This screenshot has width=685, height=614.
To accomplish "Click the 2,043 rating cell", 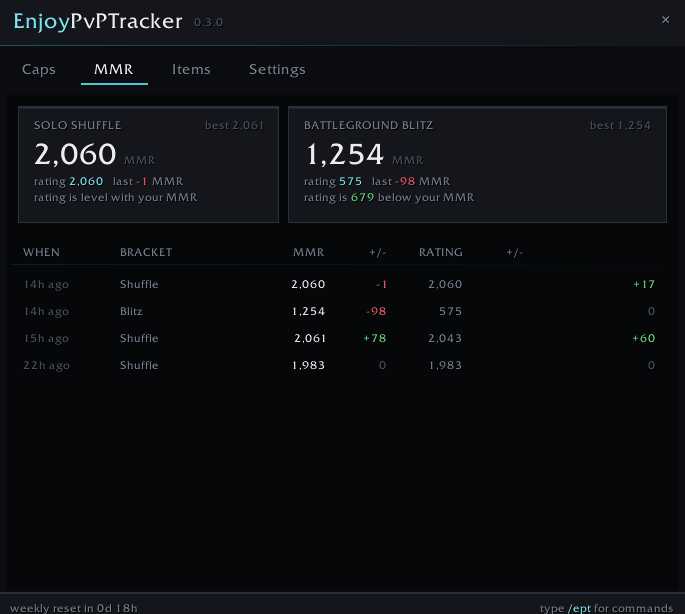I will [x=445, y=339].
